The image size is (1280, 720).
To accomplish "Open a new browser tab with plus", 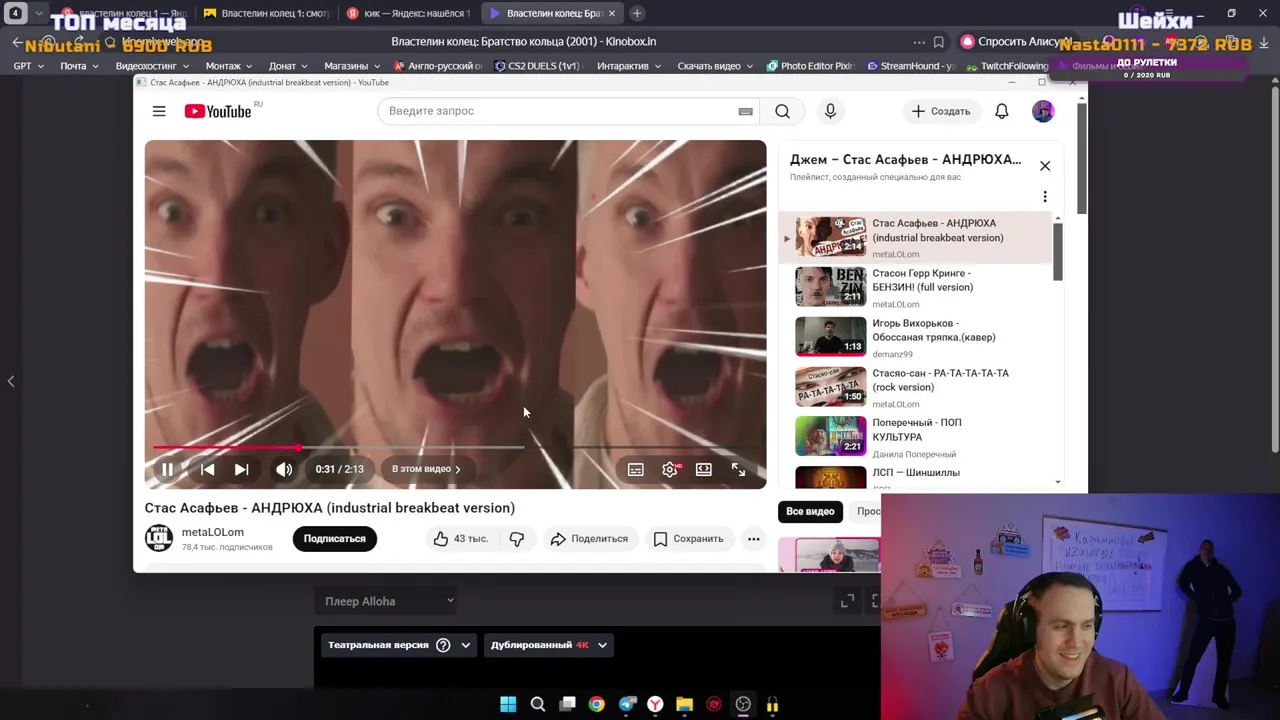I will coord(637,13).
